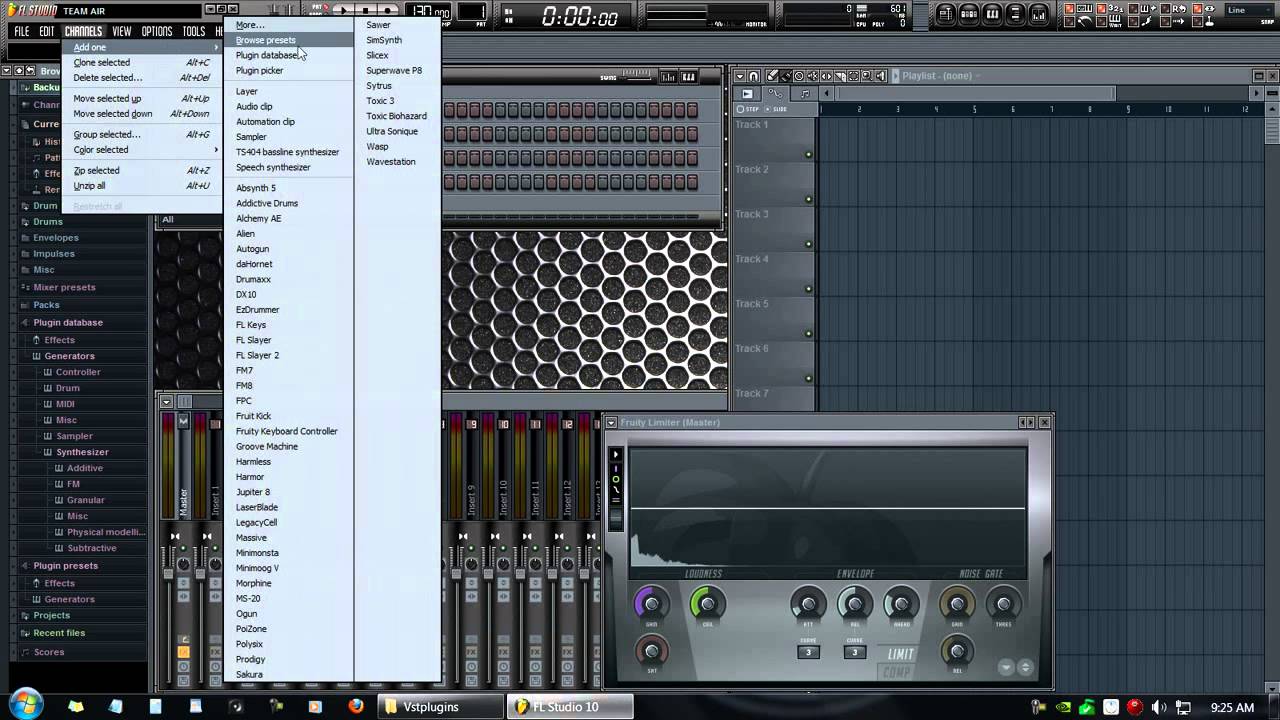The image size is (1280, 720).
Task: Select the Playlist draw pencil tool
Action: click(772, 76)
